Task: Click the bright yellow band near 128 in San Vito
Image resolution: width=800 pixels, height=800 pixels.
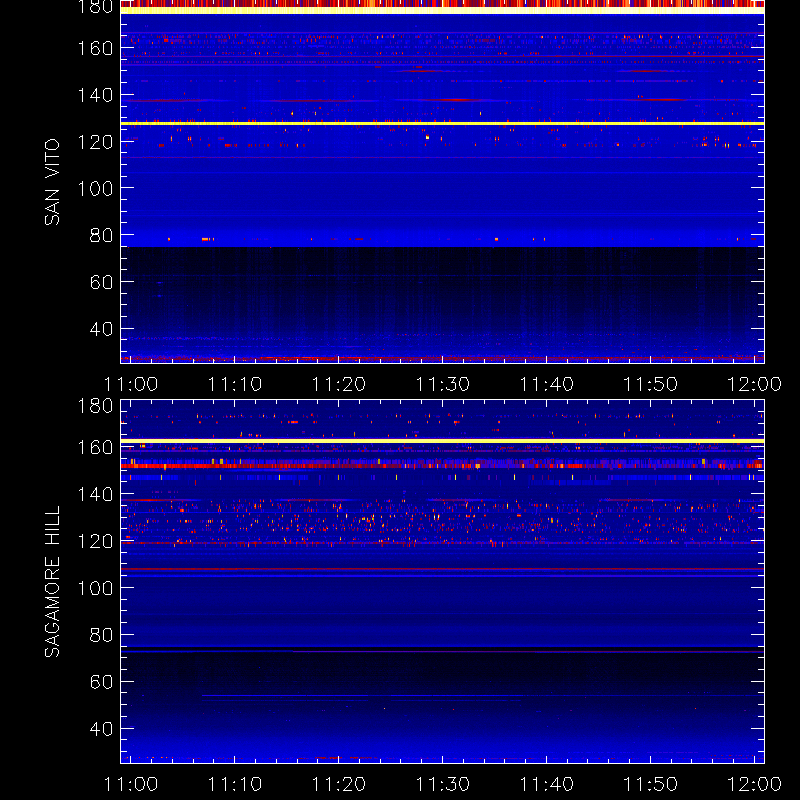Action: (442, 123)
